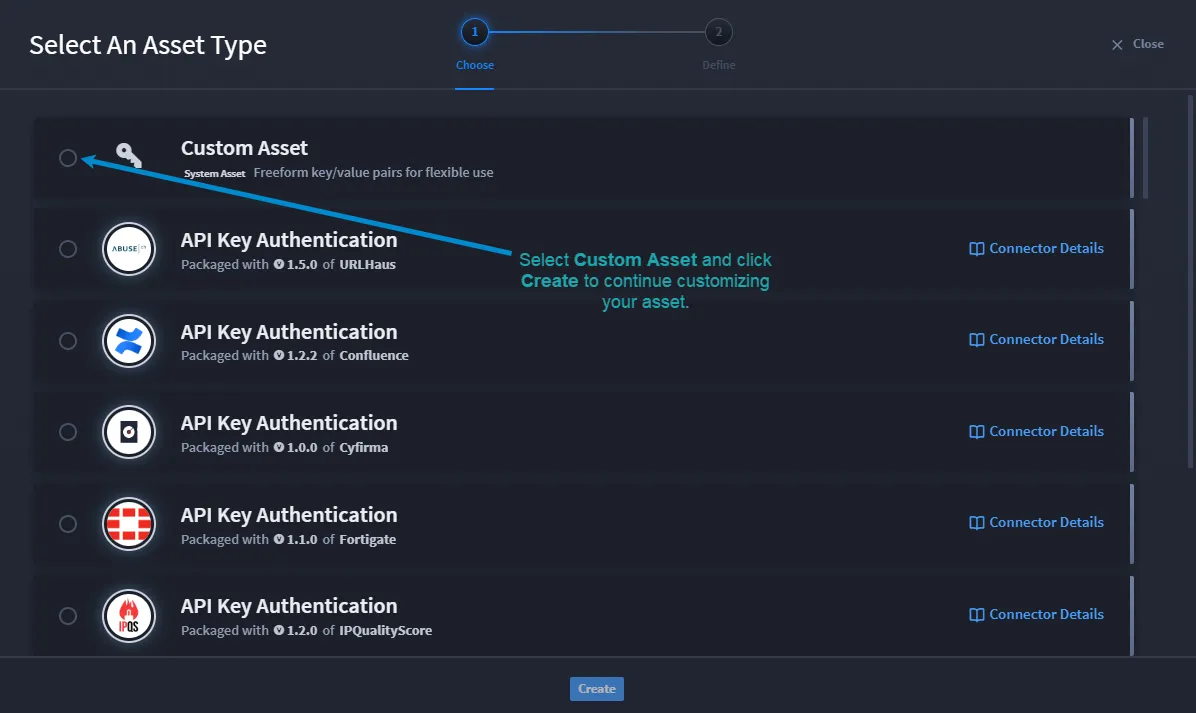This screenshot has height=713, width=1196.
Task: Open Connector Details for IPQualityScore
Action: 1037,615
